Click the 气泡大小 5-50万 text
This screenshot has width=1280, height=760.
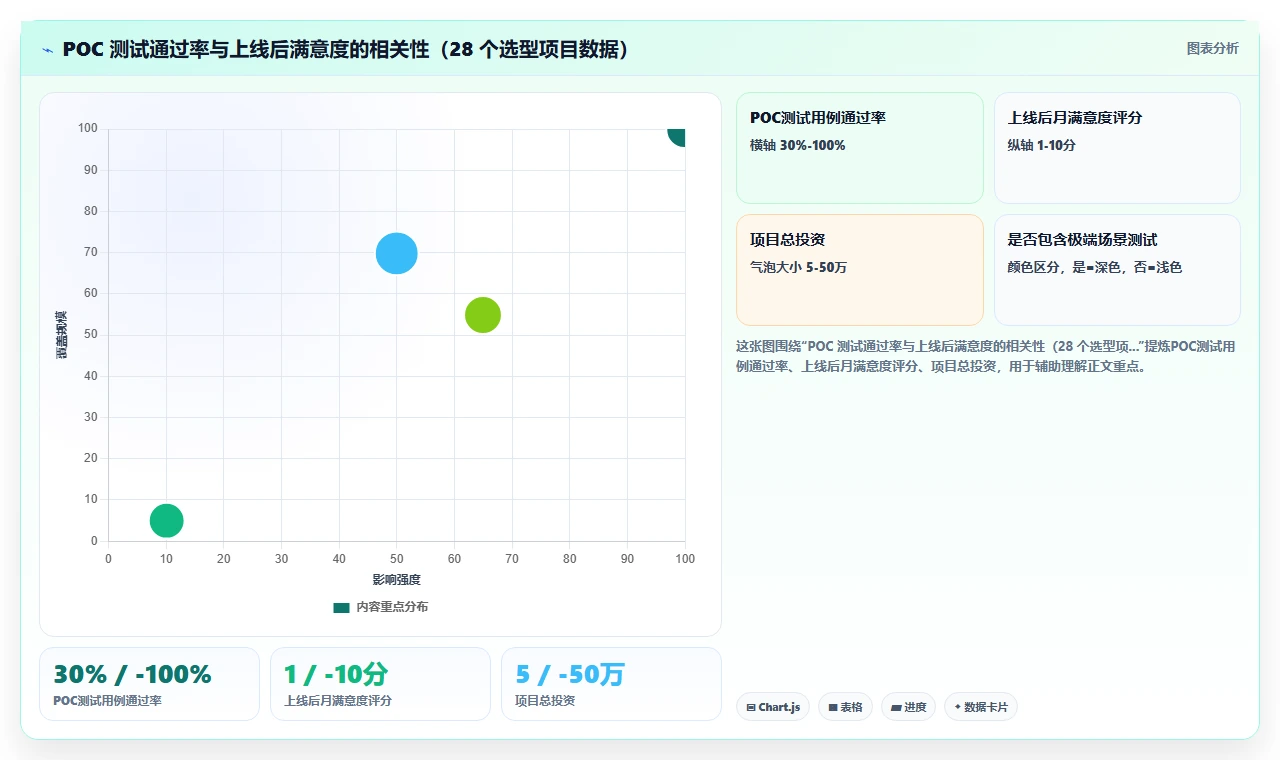pos(798,267)
